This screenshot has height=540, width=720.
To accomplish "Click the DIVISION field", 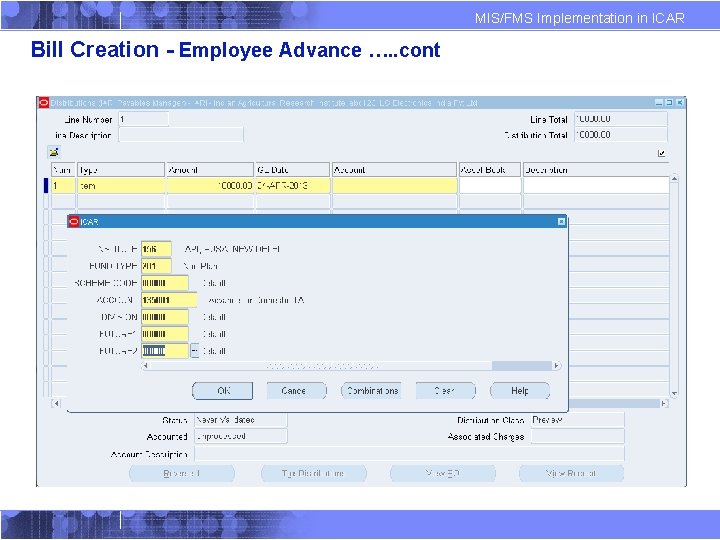I will [165, 317].
